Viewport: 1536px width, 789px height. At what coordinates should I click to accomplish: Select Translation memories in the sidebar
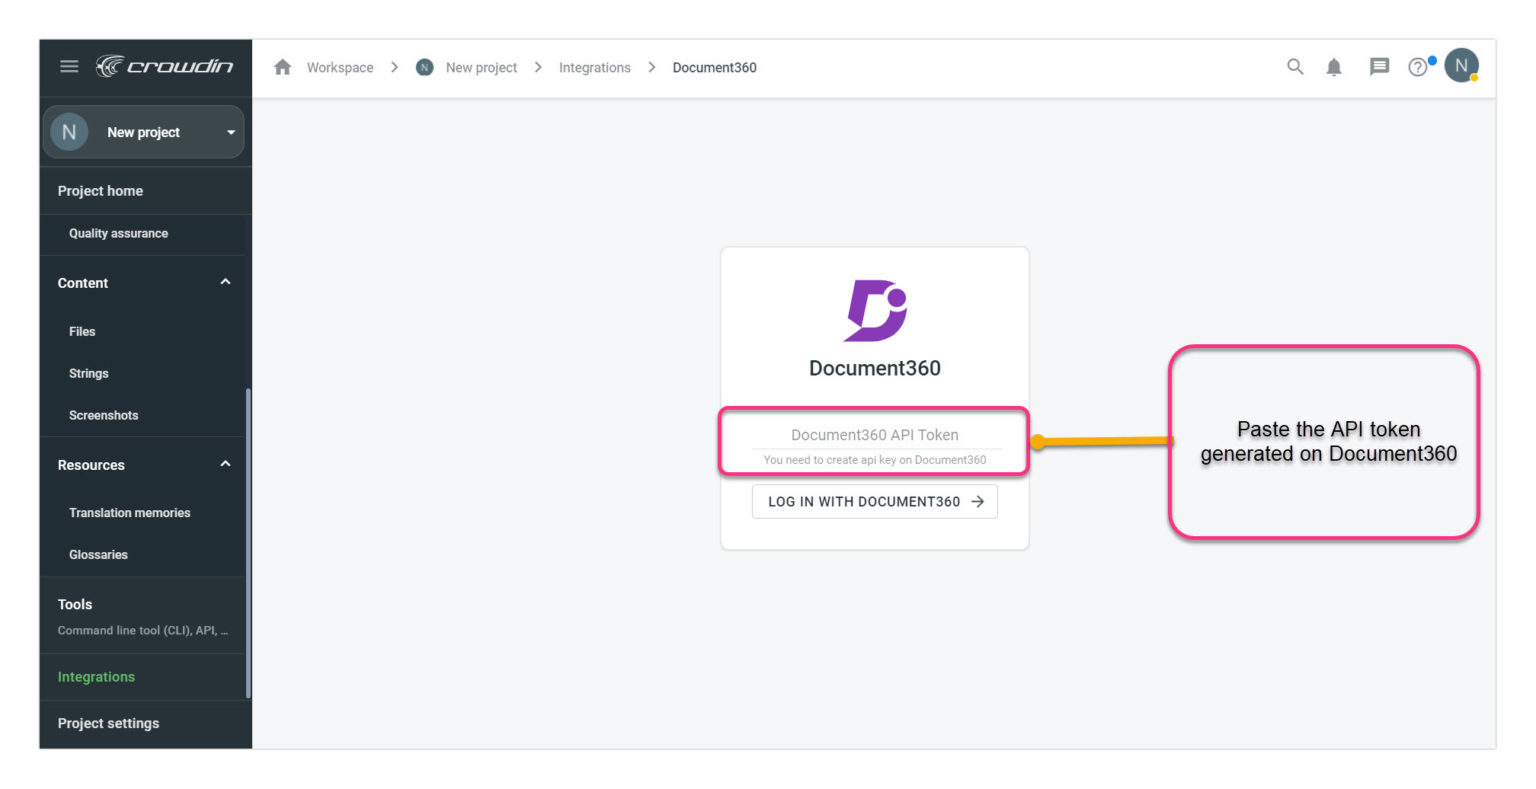click(129, 512)
